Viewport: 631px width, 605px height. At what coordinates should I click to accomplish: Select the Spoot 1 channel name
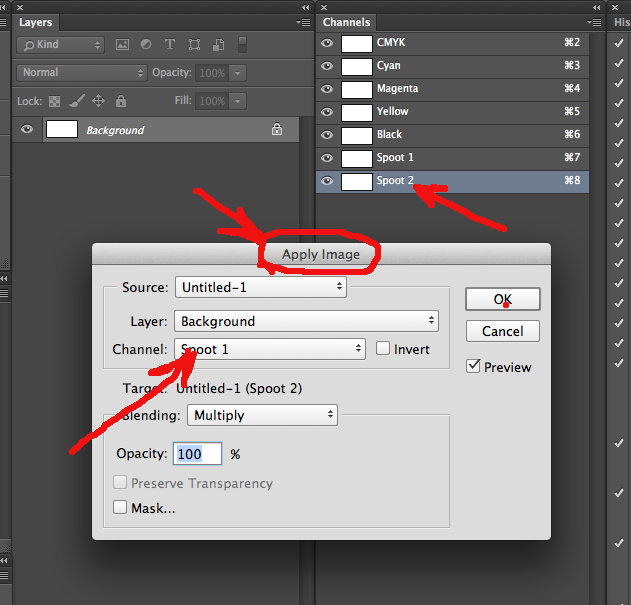(x=395, y=157)
